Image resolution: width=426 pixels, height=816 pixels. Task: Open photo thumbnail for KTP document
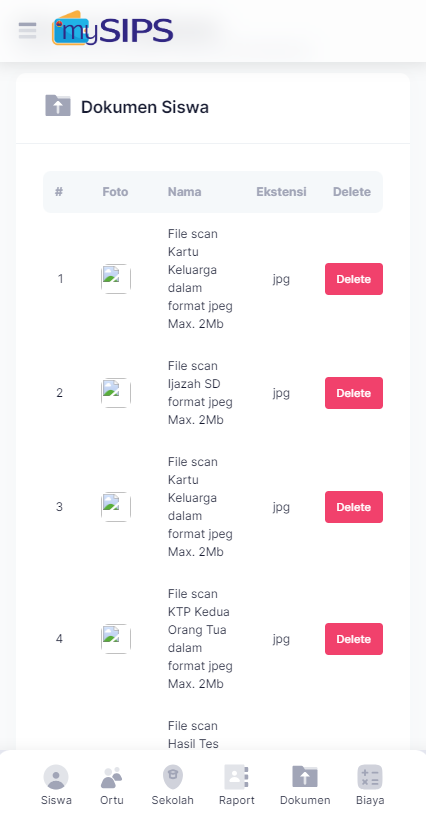[115, 639]
